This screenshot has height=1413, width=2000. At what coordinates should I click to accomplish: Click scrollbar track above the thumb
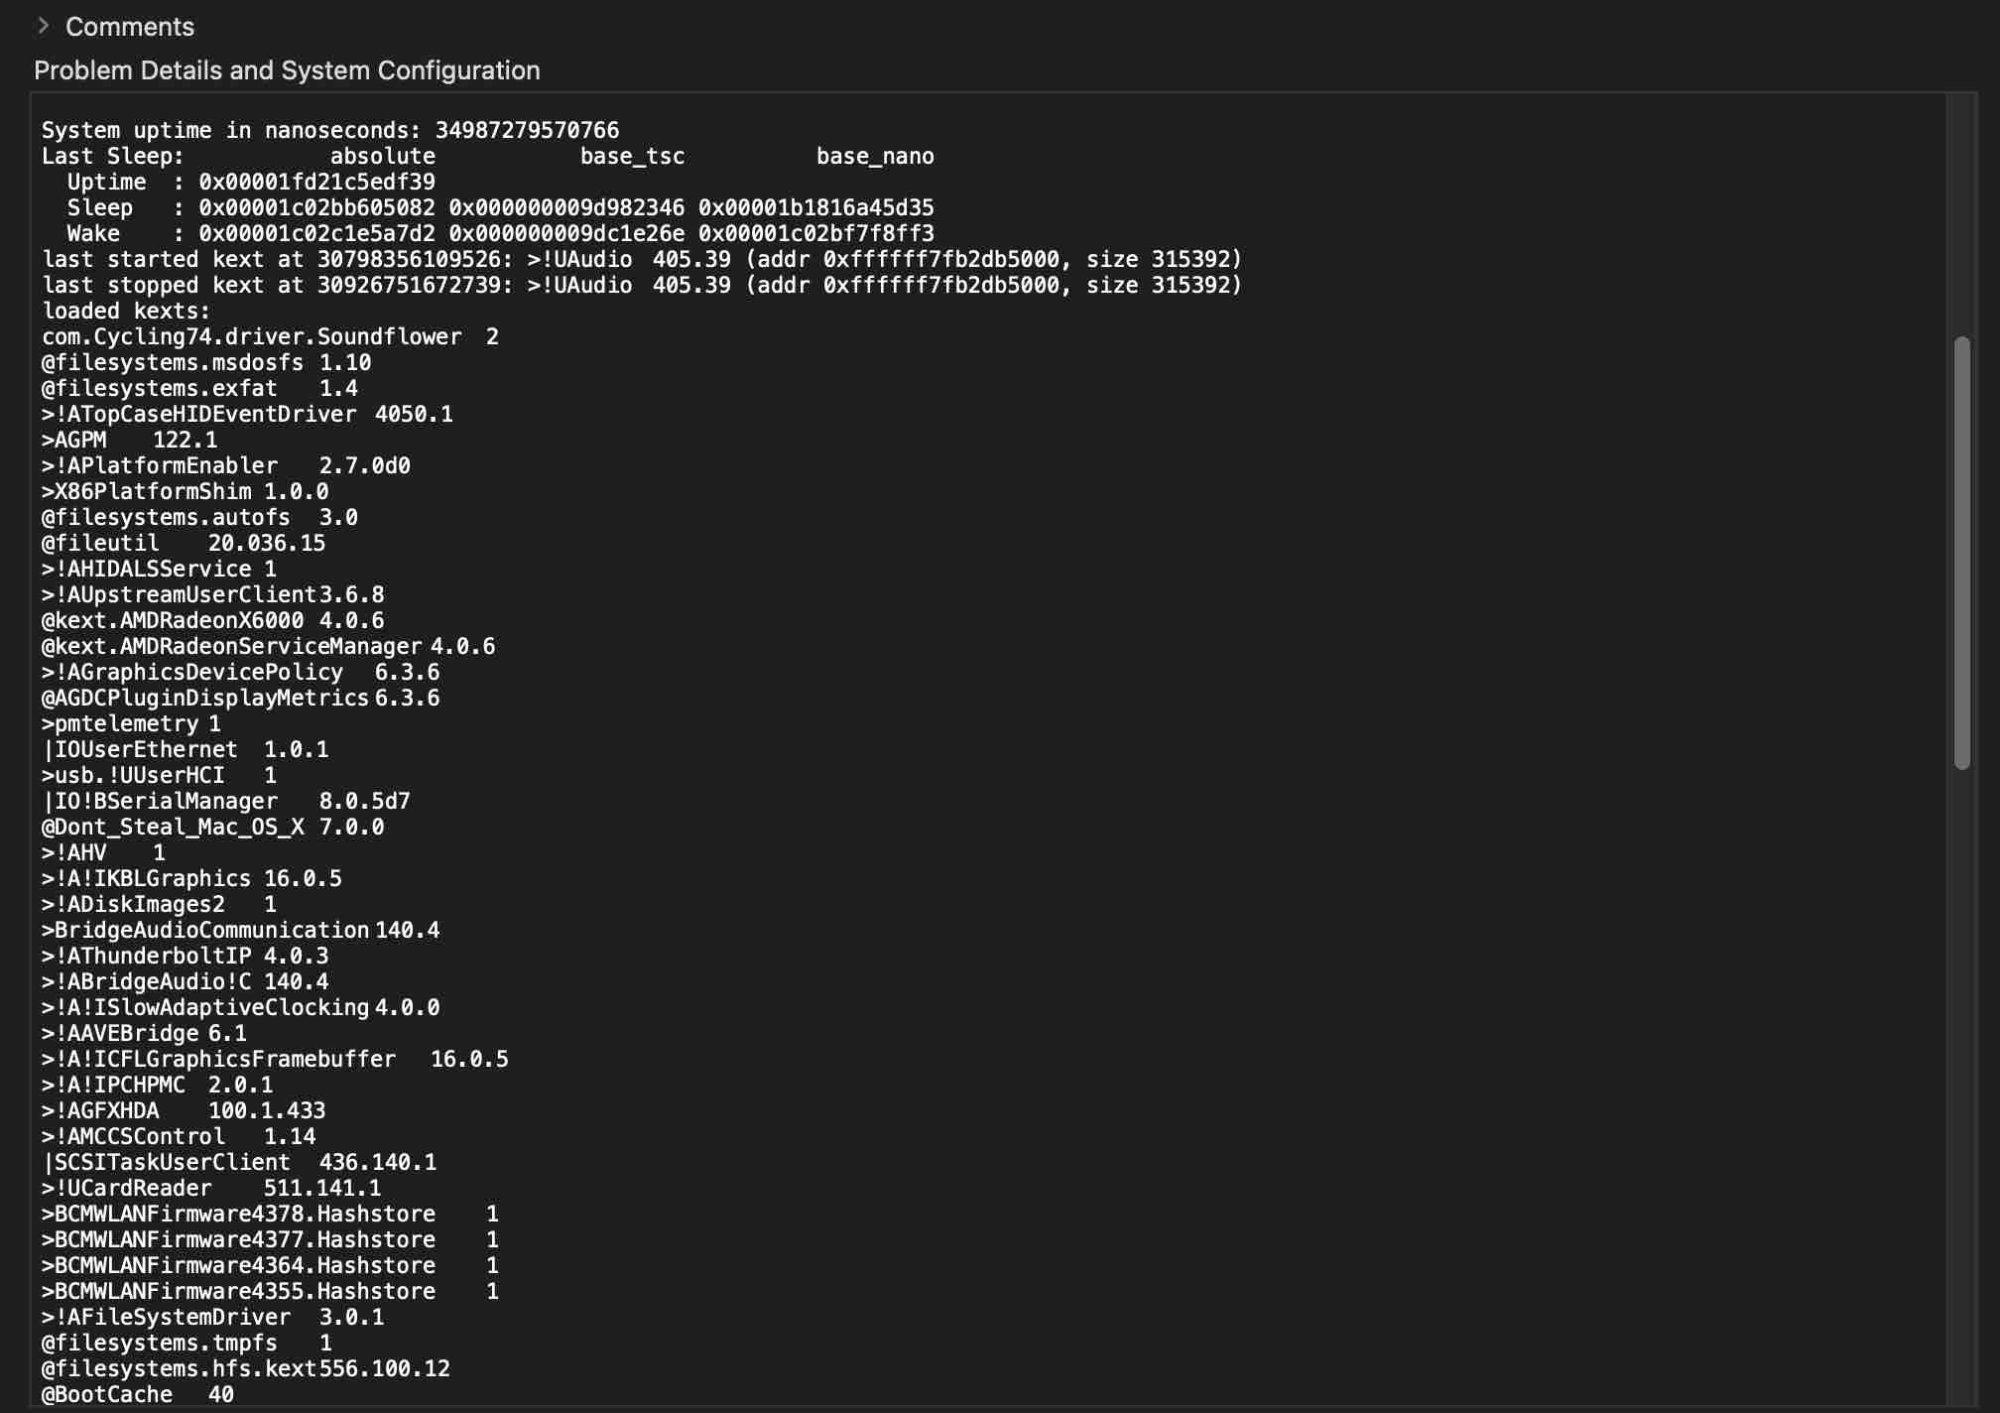1961,215
